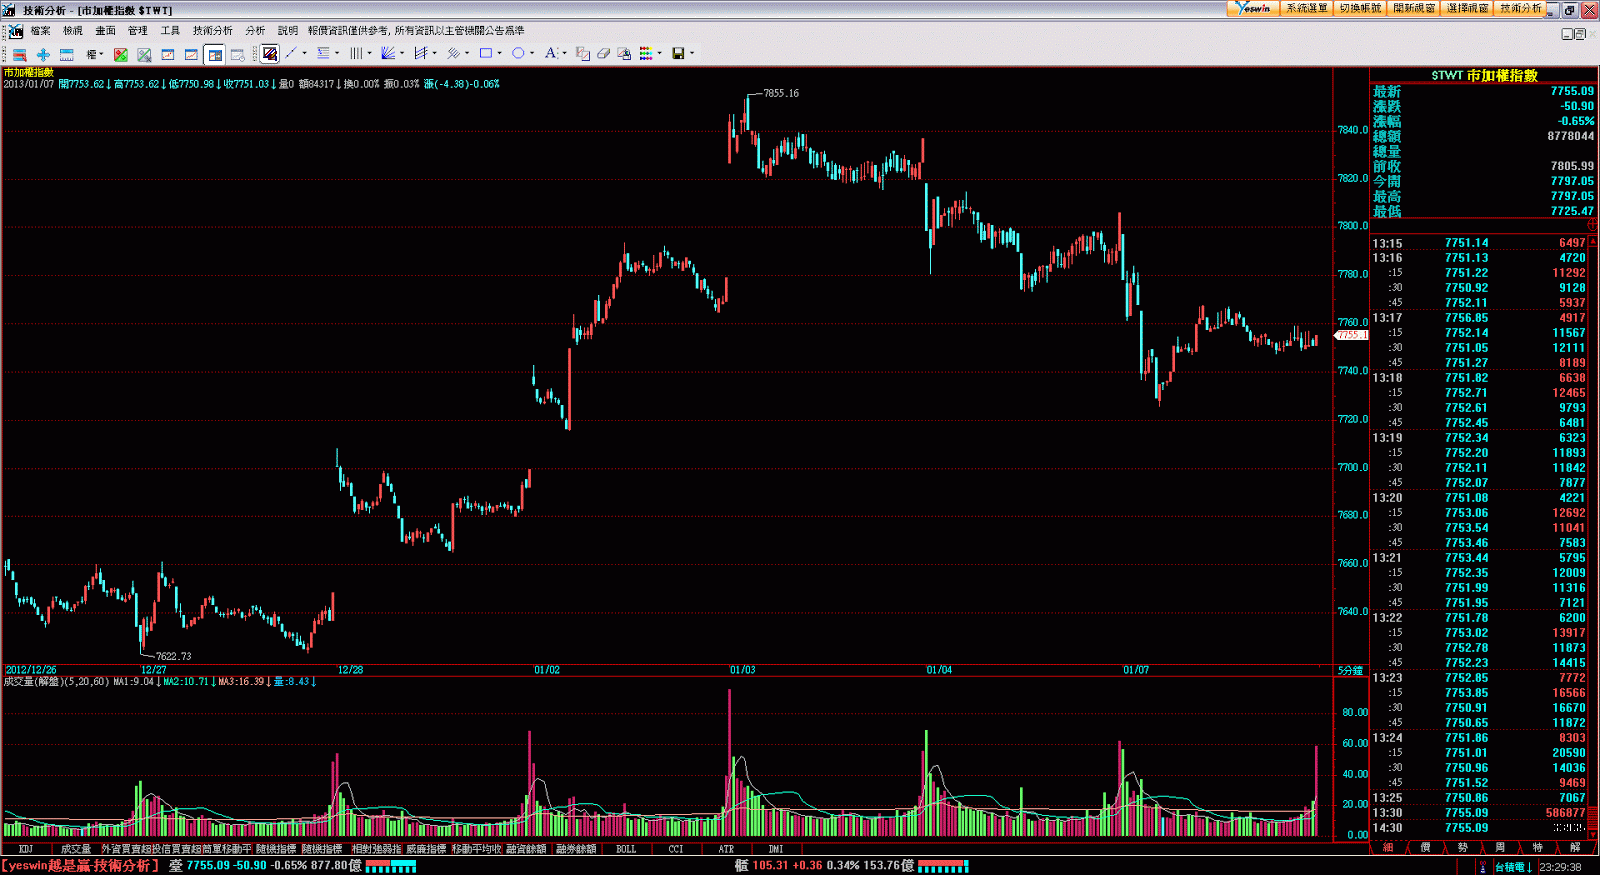Switch to the ATR indicator tab
1600x875 pixels.
point(726,849)
